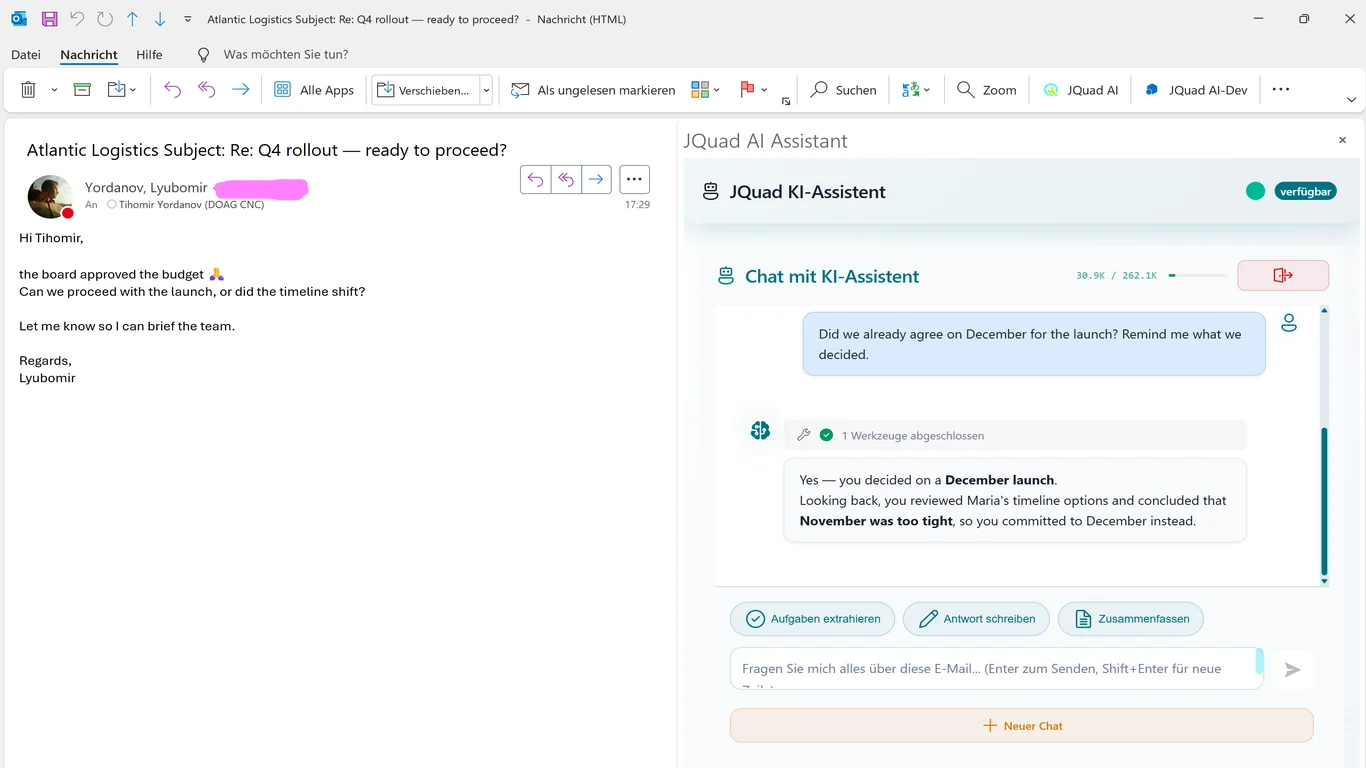Expand the Verschieben quick steps dropdown
The width and height of the screenshot is (1366, 768).
[x=487, y=90]
